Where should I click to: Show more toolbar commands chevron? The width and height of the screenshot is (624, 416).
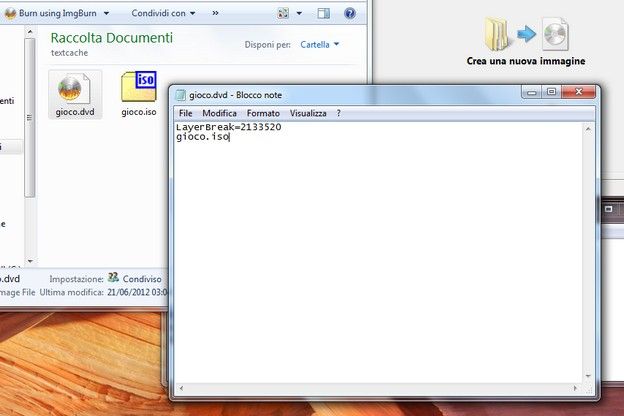215,13
